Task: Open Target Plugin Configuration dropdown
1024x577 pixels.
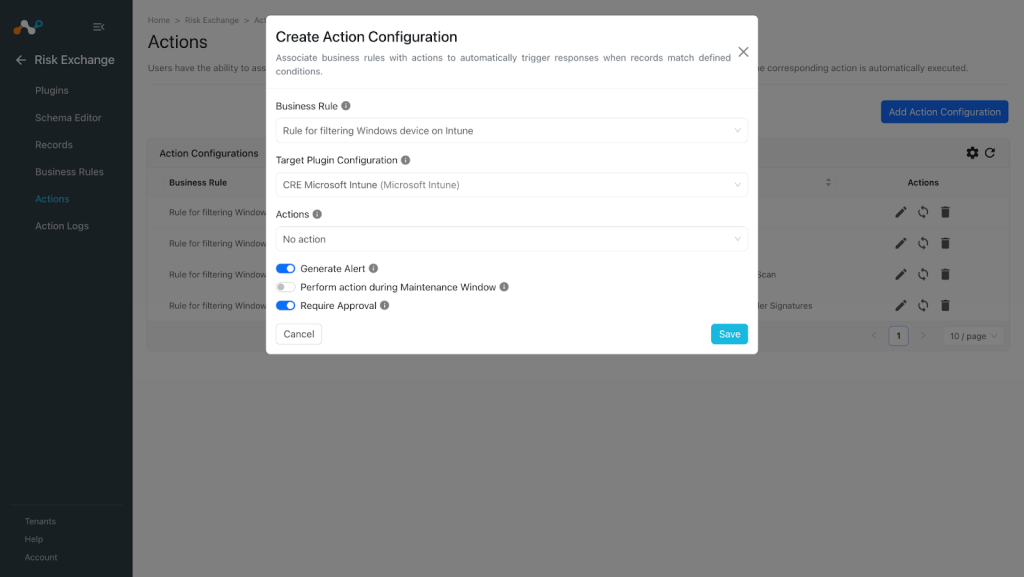Action: click(511, 185)
